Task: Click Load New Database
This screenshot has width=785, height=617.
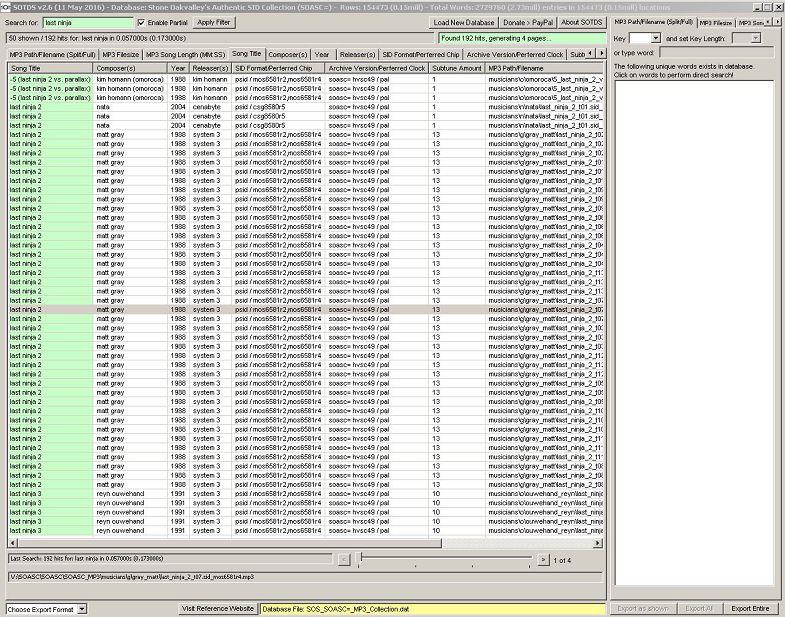Action: [x=464, y=22]
